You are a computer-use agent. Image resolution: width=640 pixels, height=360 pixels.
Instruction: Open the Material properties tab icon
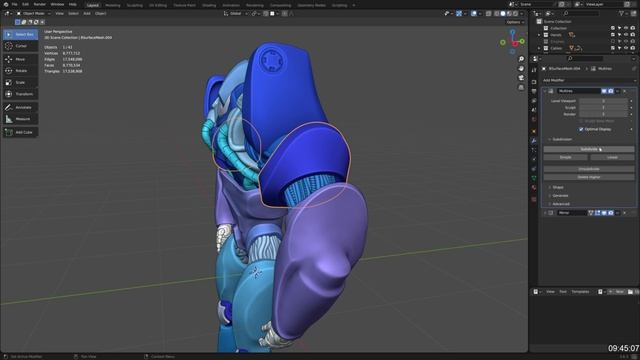[x=534, y=188]
